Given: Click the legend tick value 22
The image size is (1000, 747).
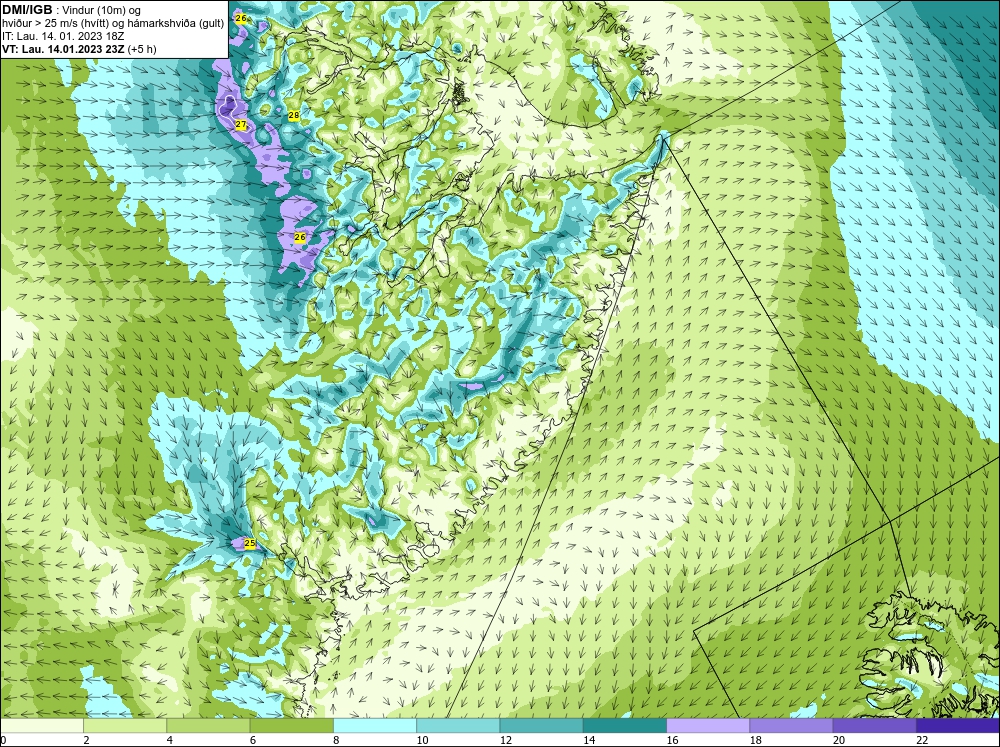Looking at the screenshot, I should pos(922,740).
